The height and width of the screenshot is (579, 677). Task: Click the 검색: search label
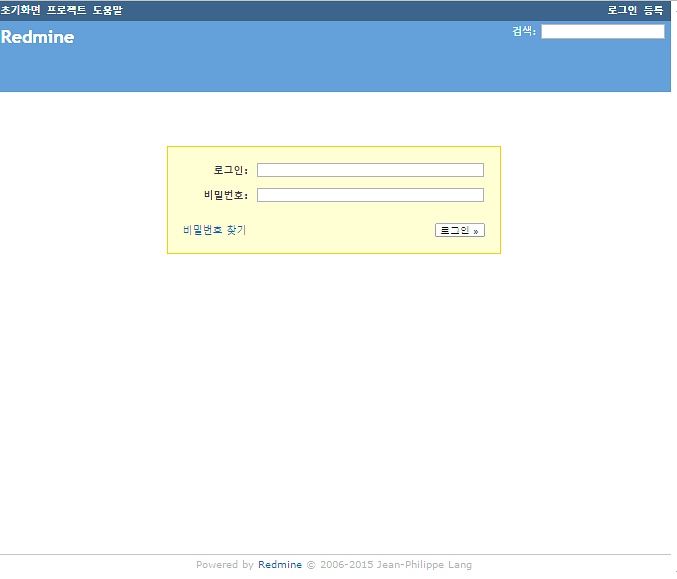pyautogui.click(x=524, y=31)
